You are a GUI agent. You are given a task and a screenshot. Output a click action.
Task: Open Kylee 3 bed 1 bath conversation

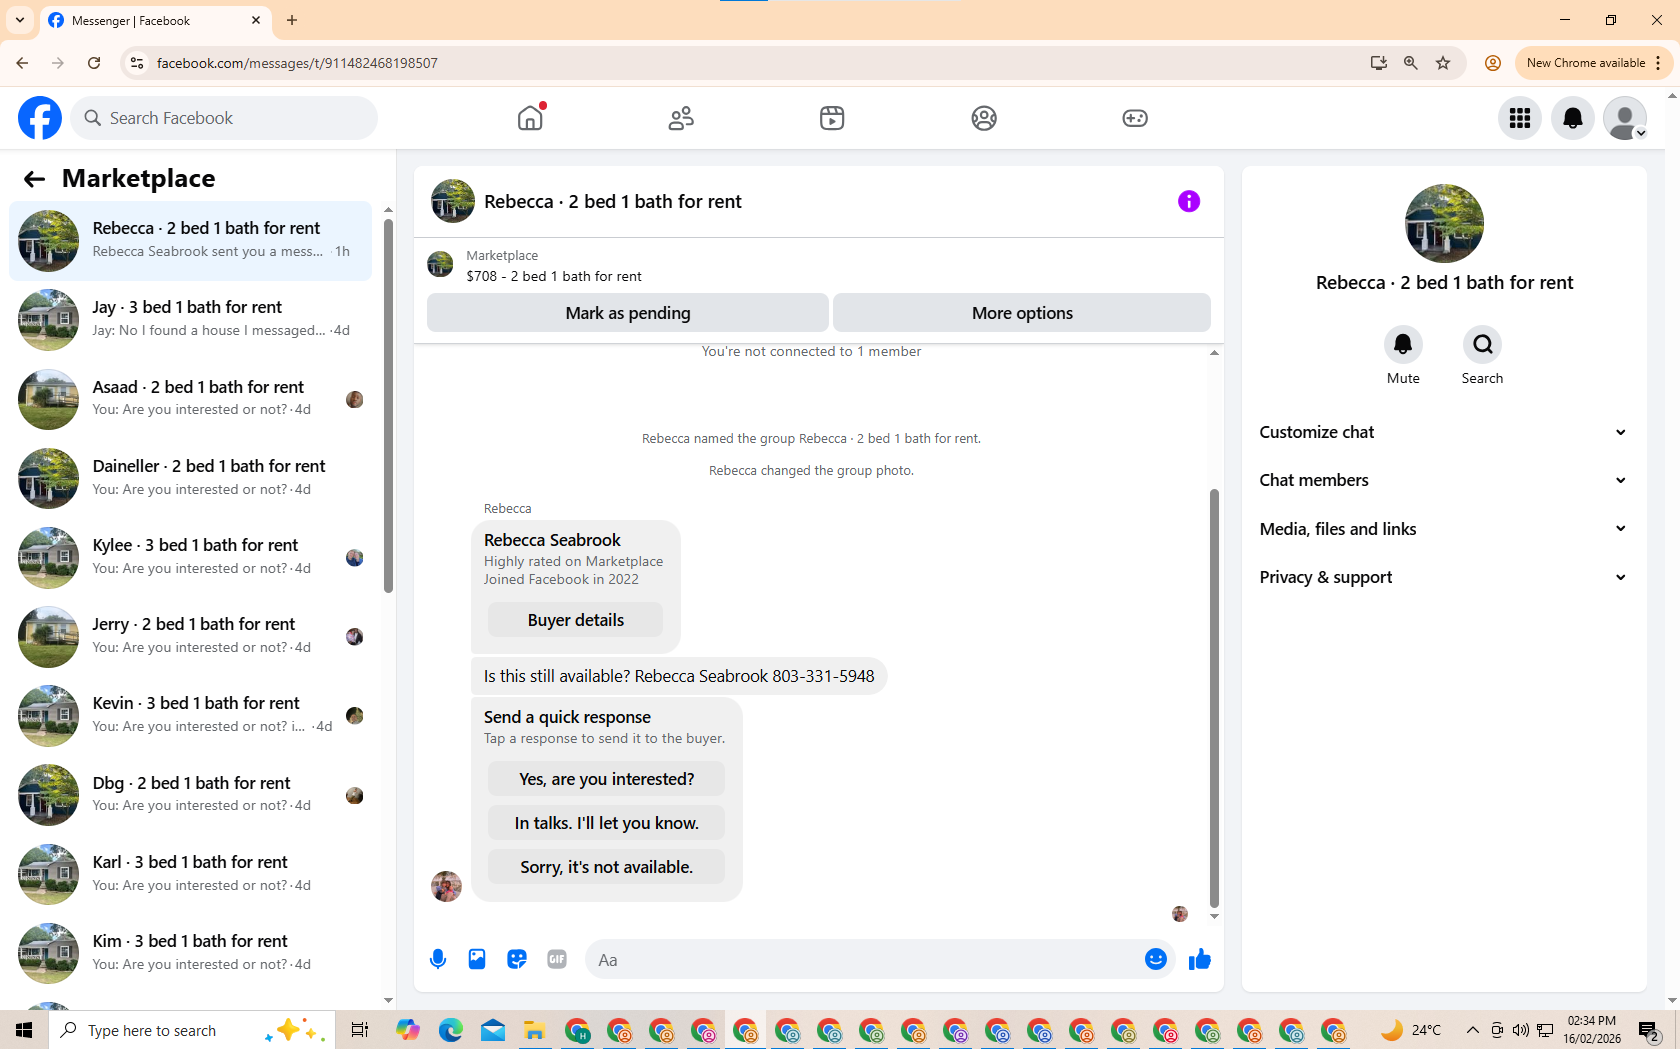[x=191, y=557]
